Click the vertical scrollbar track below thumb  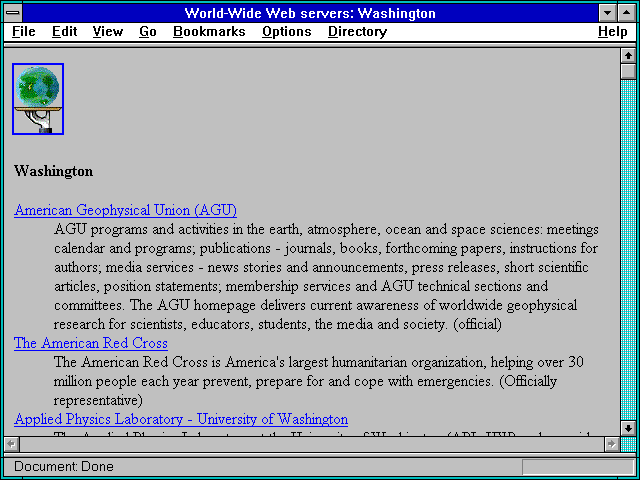tap(628, 250)
